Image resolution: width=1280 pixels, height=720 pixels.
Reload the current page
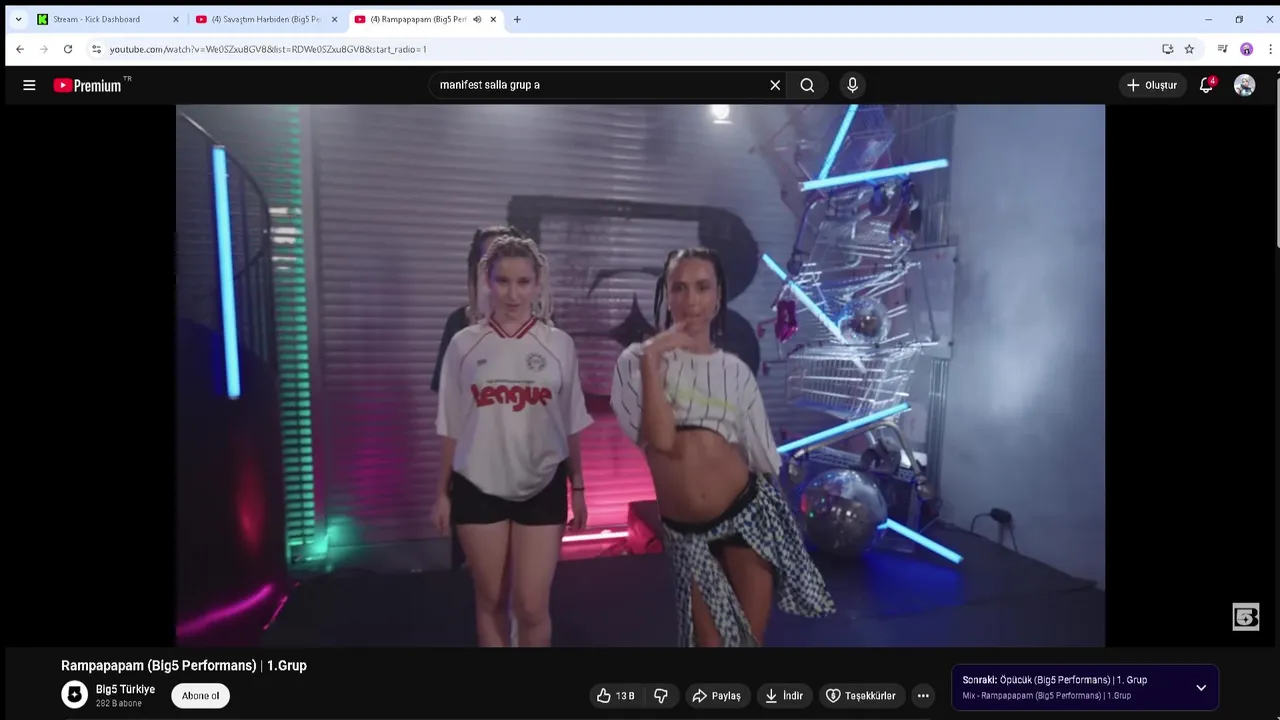click(68, 49)
